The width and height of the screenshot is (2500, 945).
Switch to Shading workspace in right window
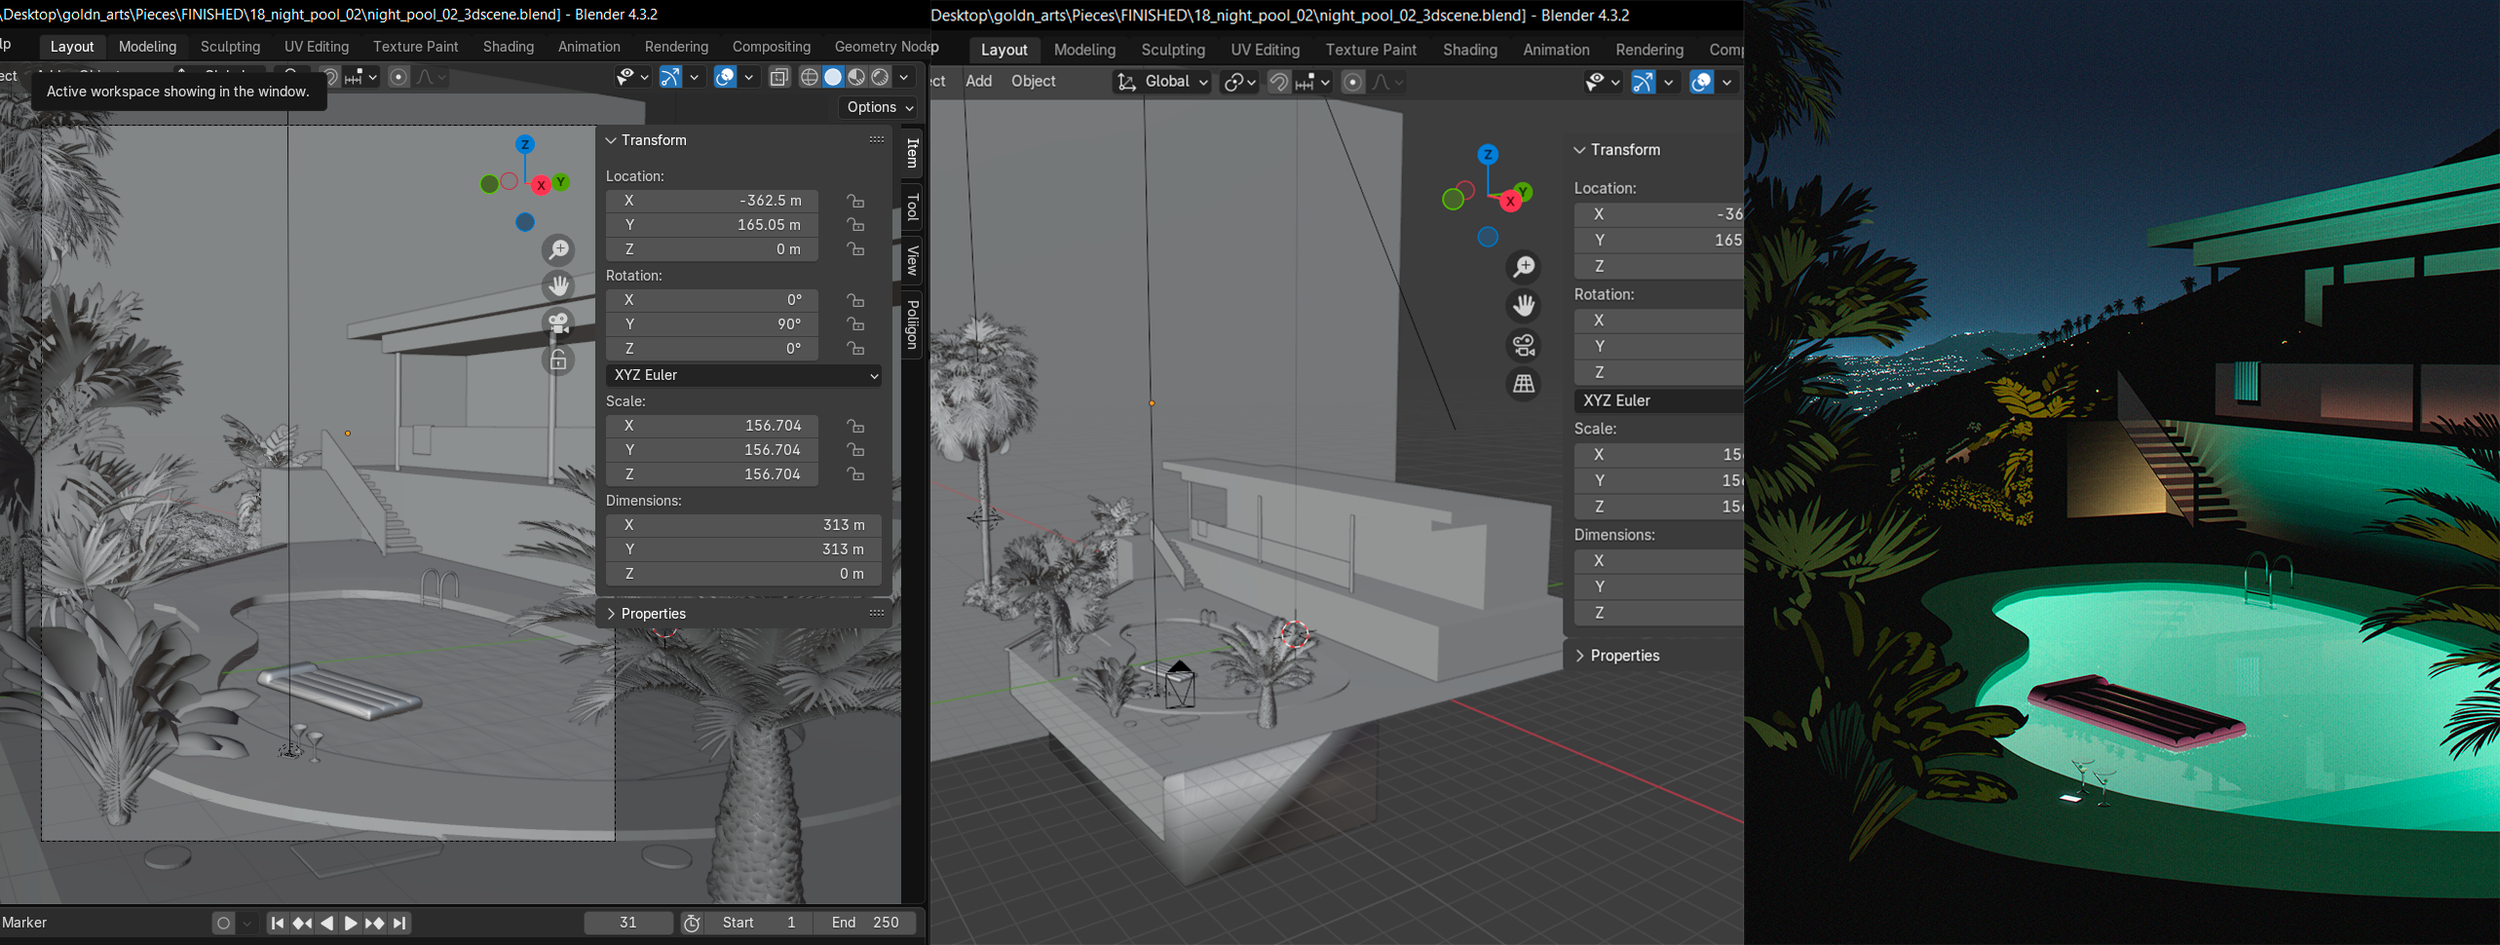click(x=1470, y=50)
